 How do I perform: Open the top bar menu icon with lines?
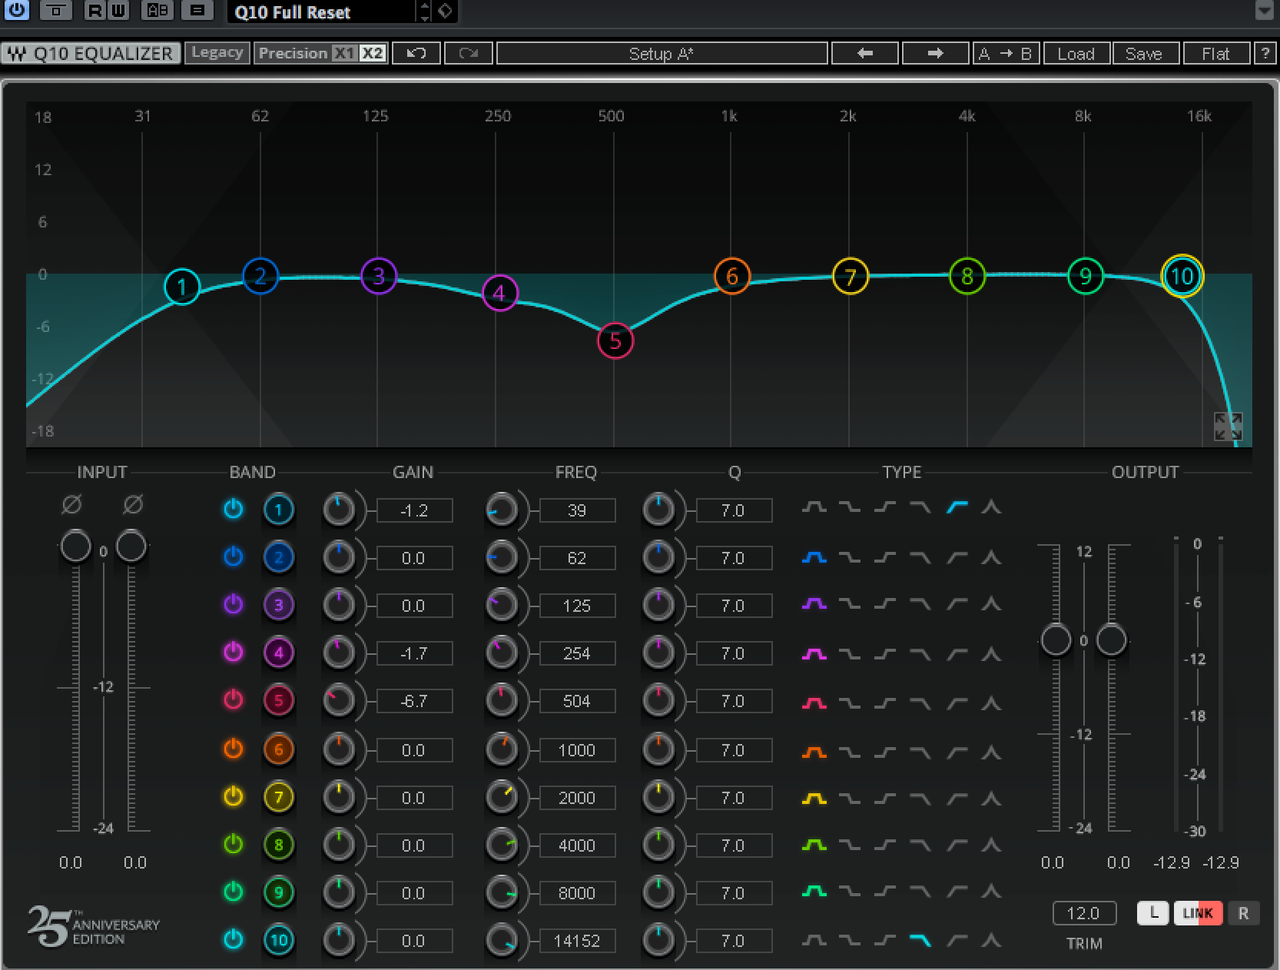click(197, 11)
